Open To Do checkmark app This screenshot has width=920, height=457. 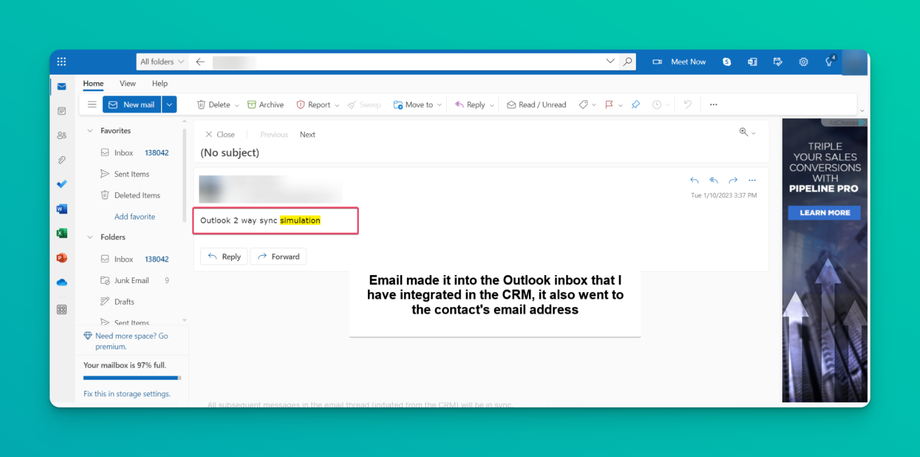[62, 184]
